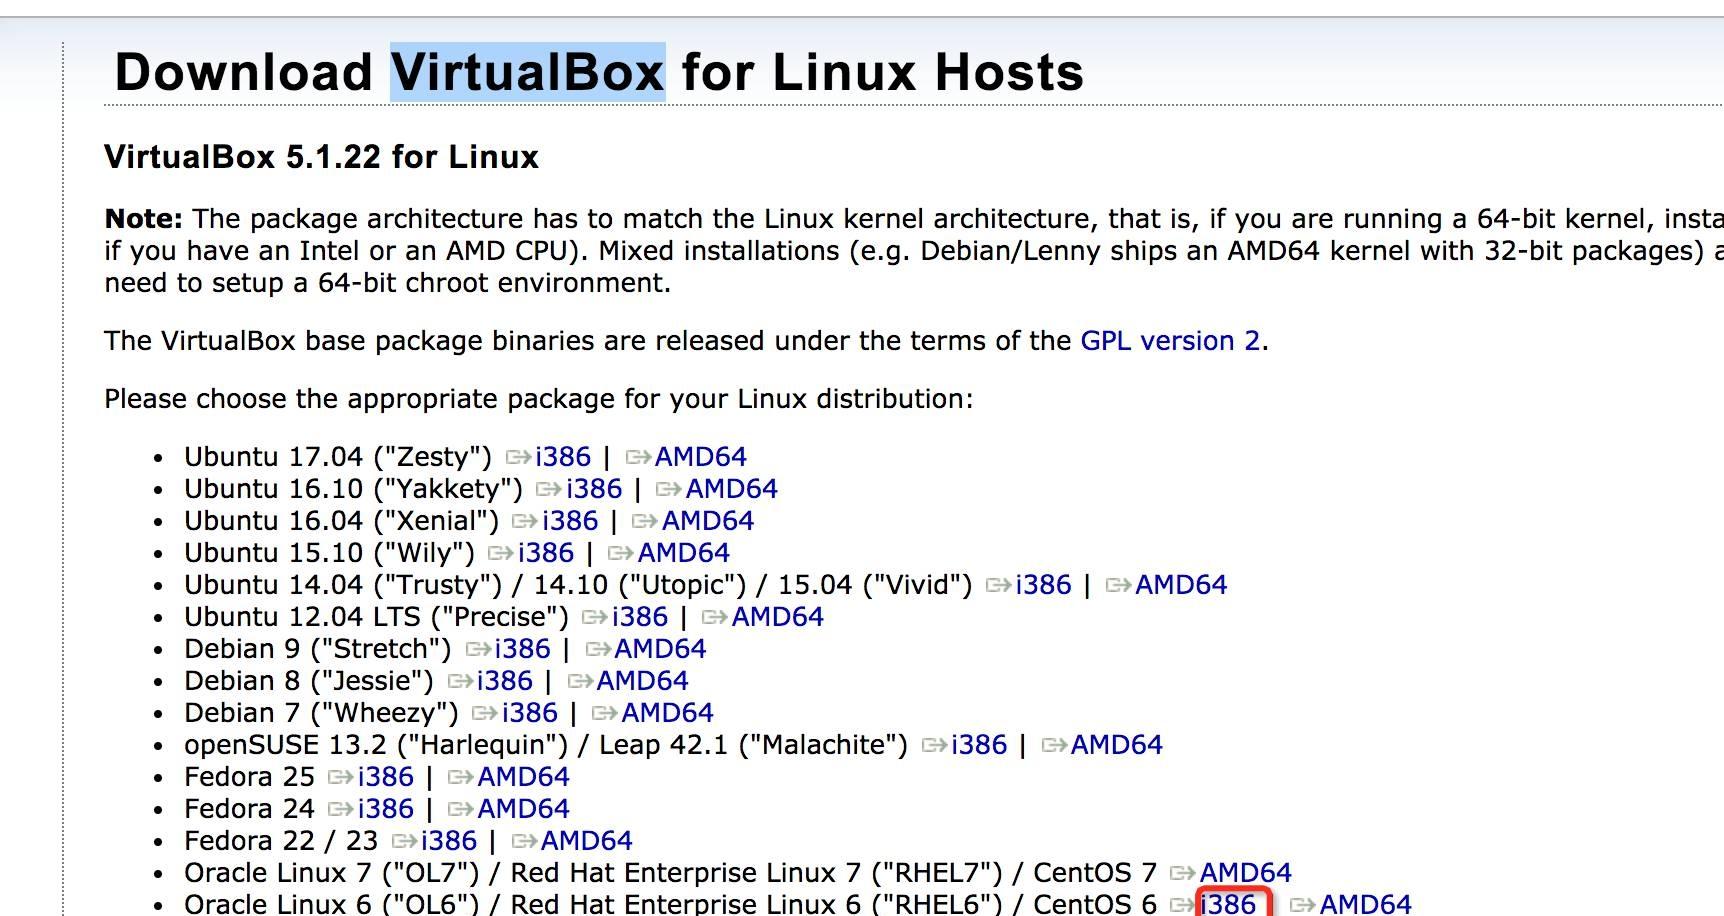Download Fedora 22 / 23 i386 package
The image size is (1724, 916).
pos(450,841)
